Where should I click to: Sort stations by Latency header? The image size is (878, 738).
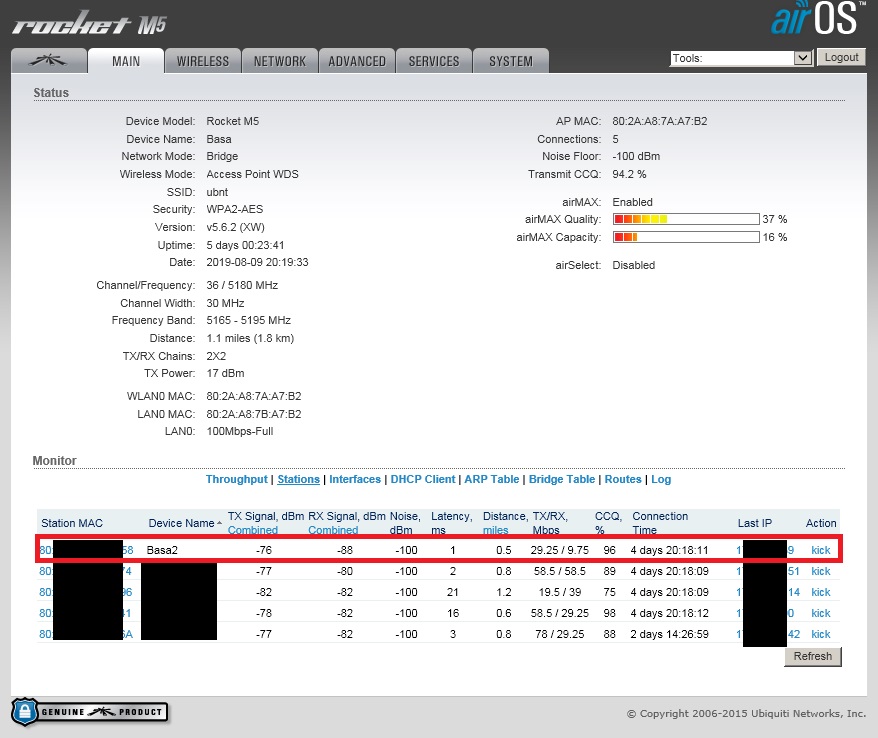(451, 523)
